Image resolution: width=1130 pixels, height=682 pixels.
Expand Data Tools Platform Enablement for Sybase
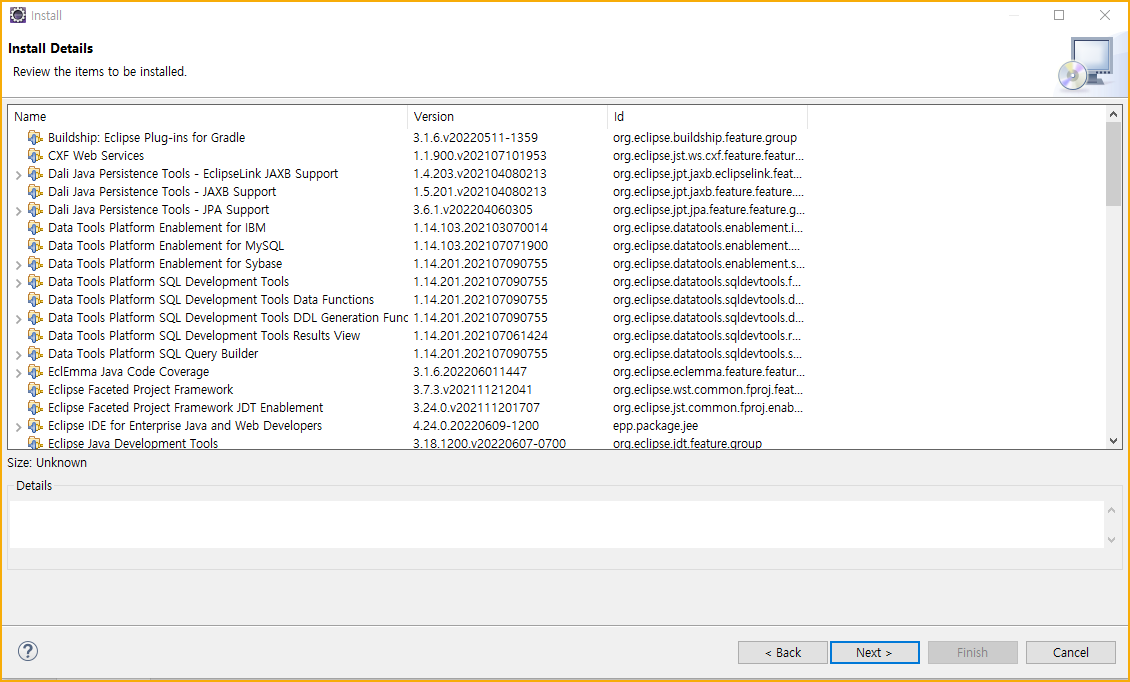(x=19, y=265)
